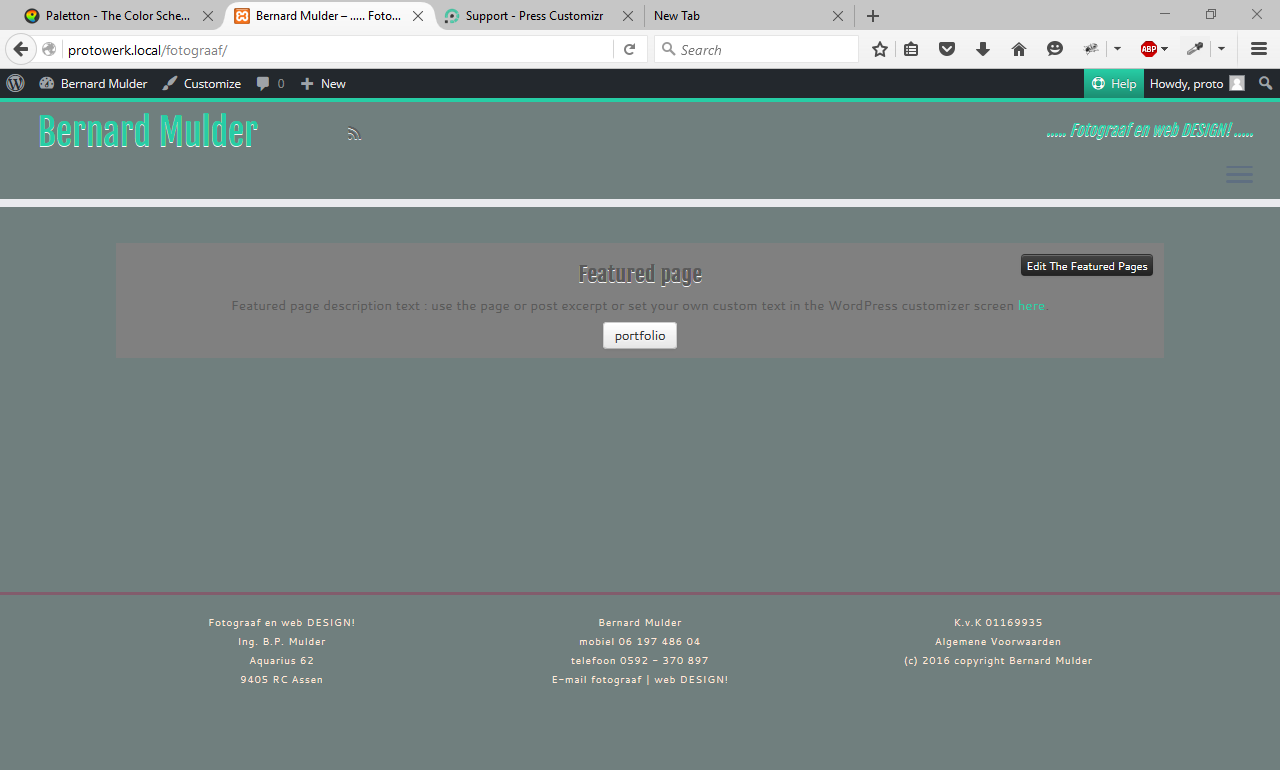Open the Downloads arrow in toolbar
Screen dimensions: 1280x770
click(982, 50)
